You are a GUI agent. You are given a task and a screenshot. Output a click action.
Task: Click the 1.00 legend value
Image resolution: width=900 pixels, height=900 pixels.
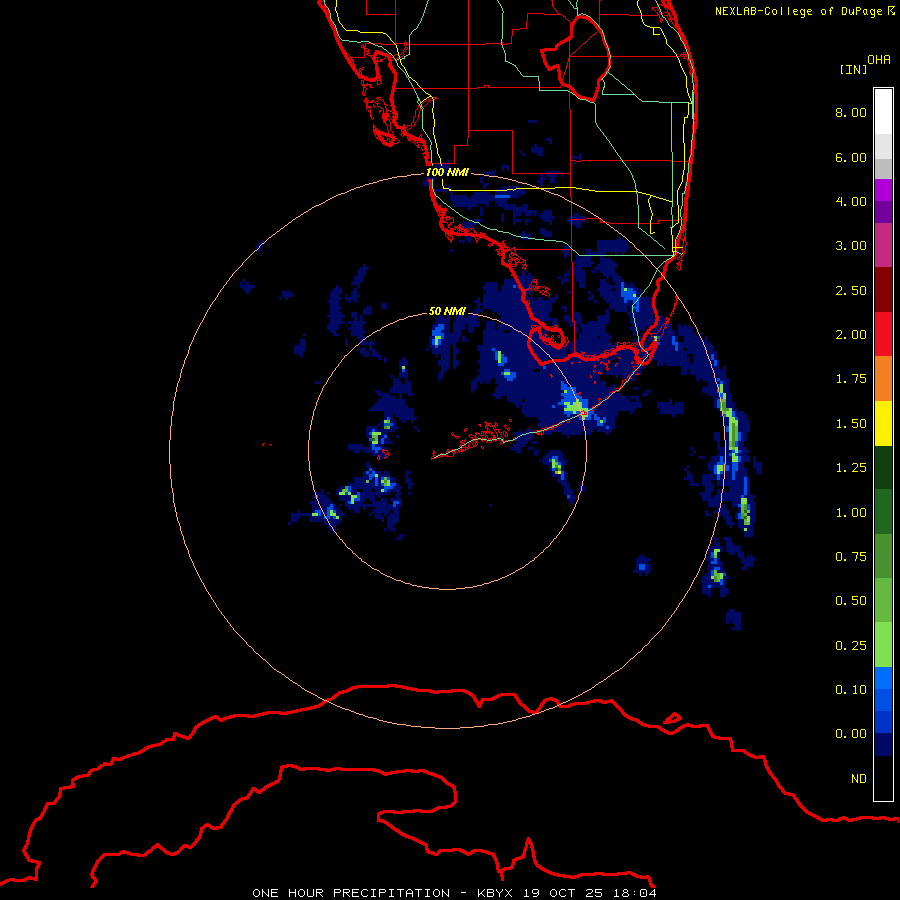click(x=851, y=513)
